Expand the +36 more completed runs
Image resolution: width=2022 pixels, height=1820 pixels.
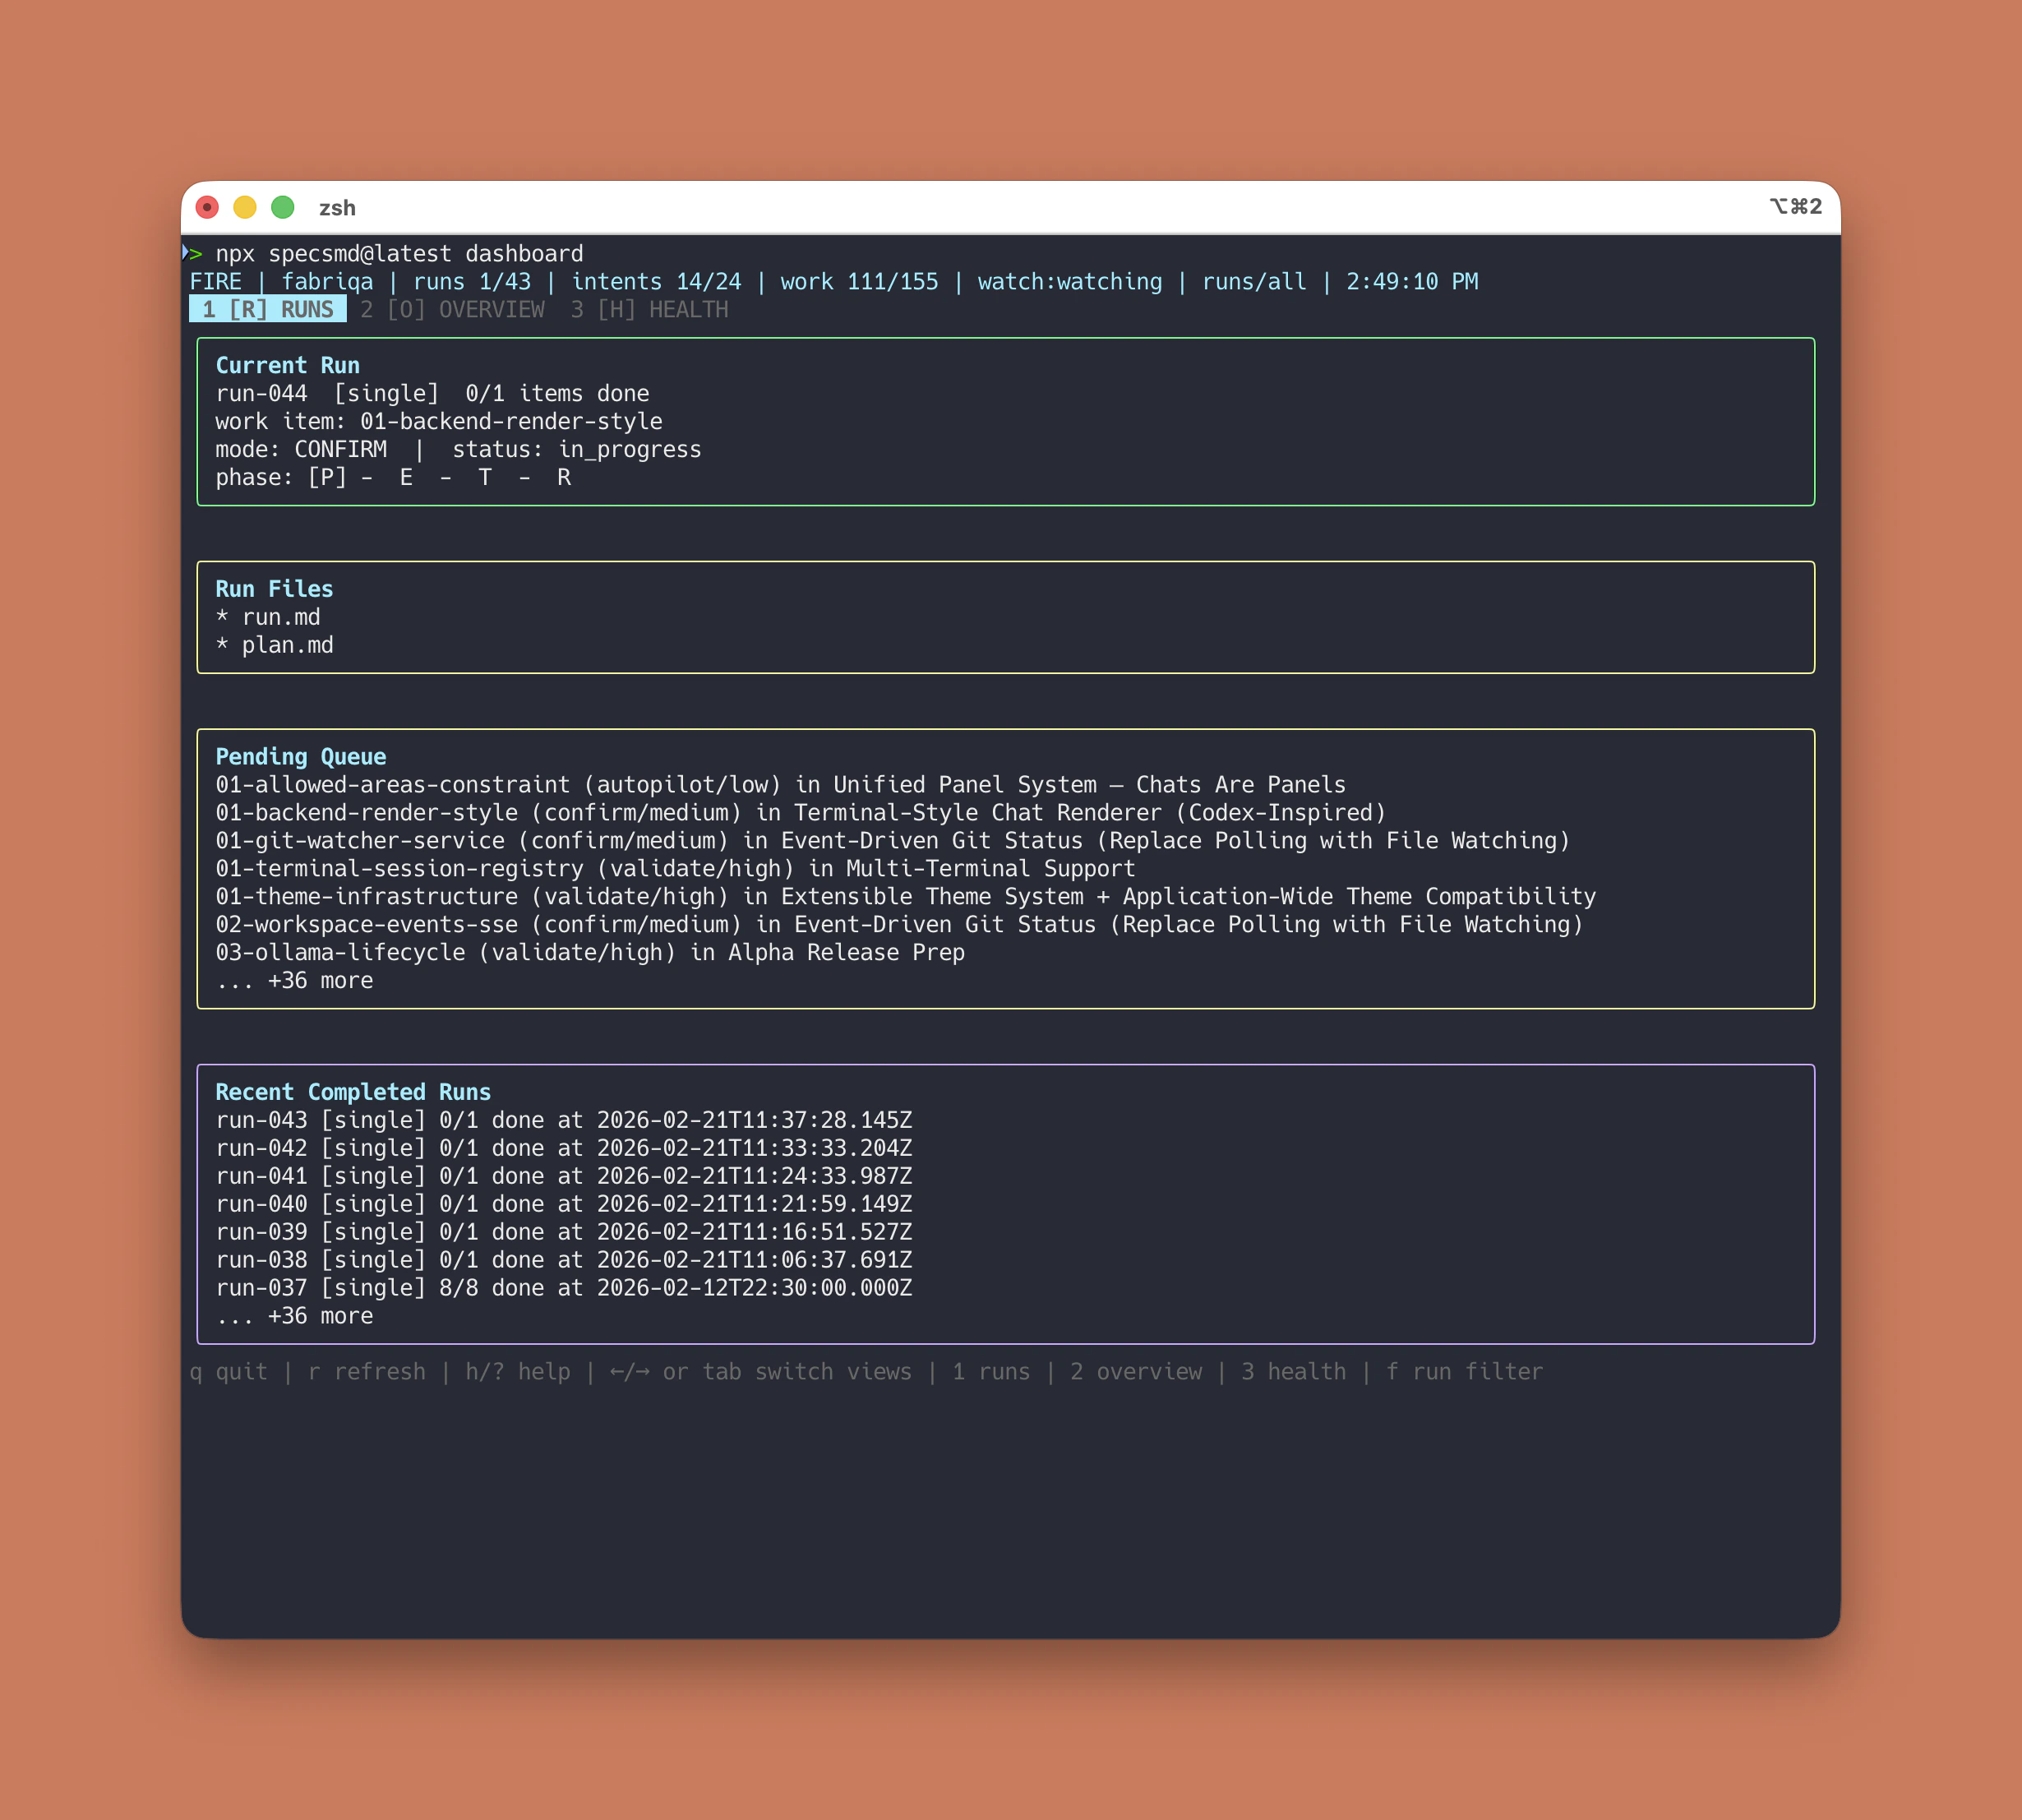pos(296,1315)
